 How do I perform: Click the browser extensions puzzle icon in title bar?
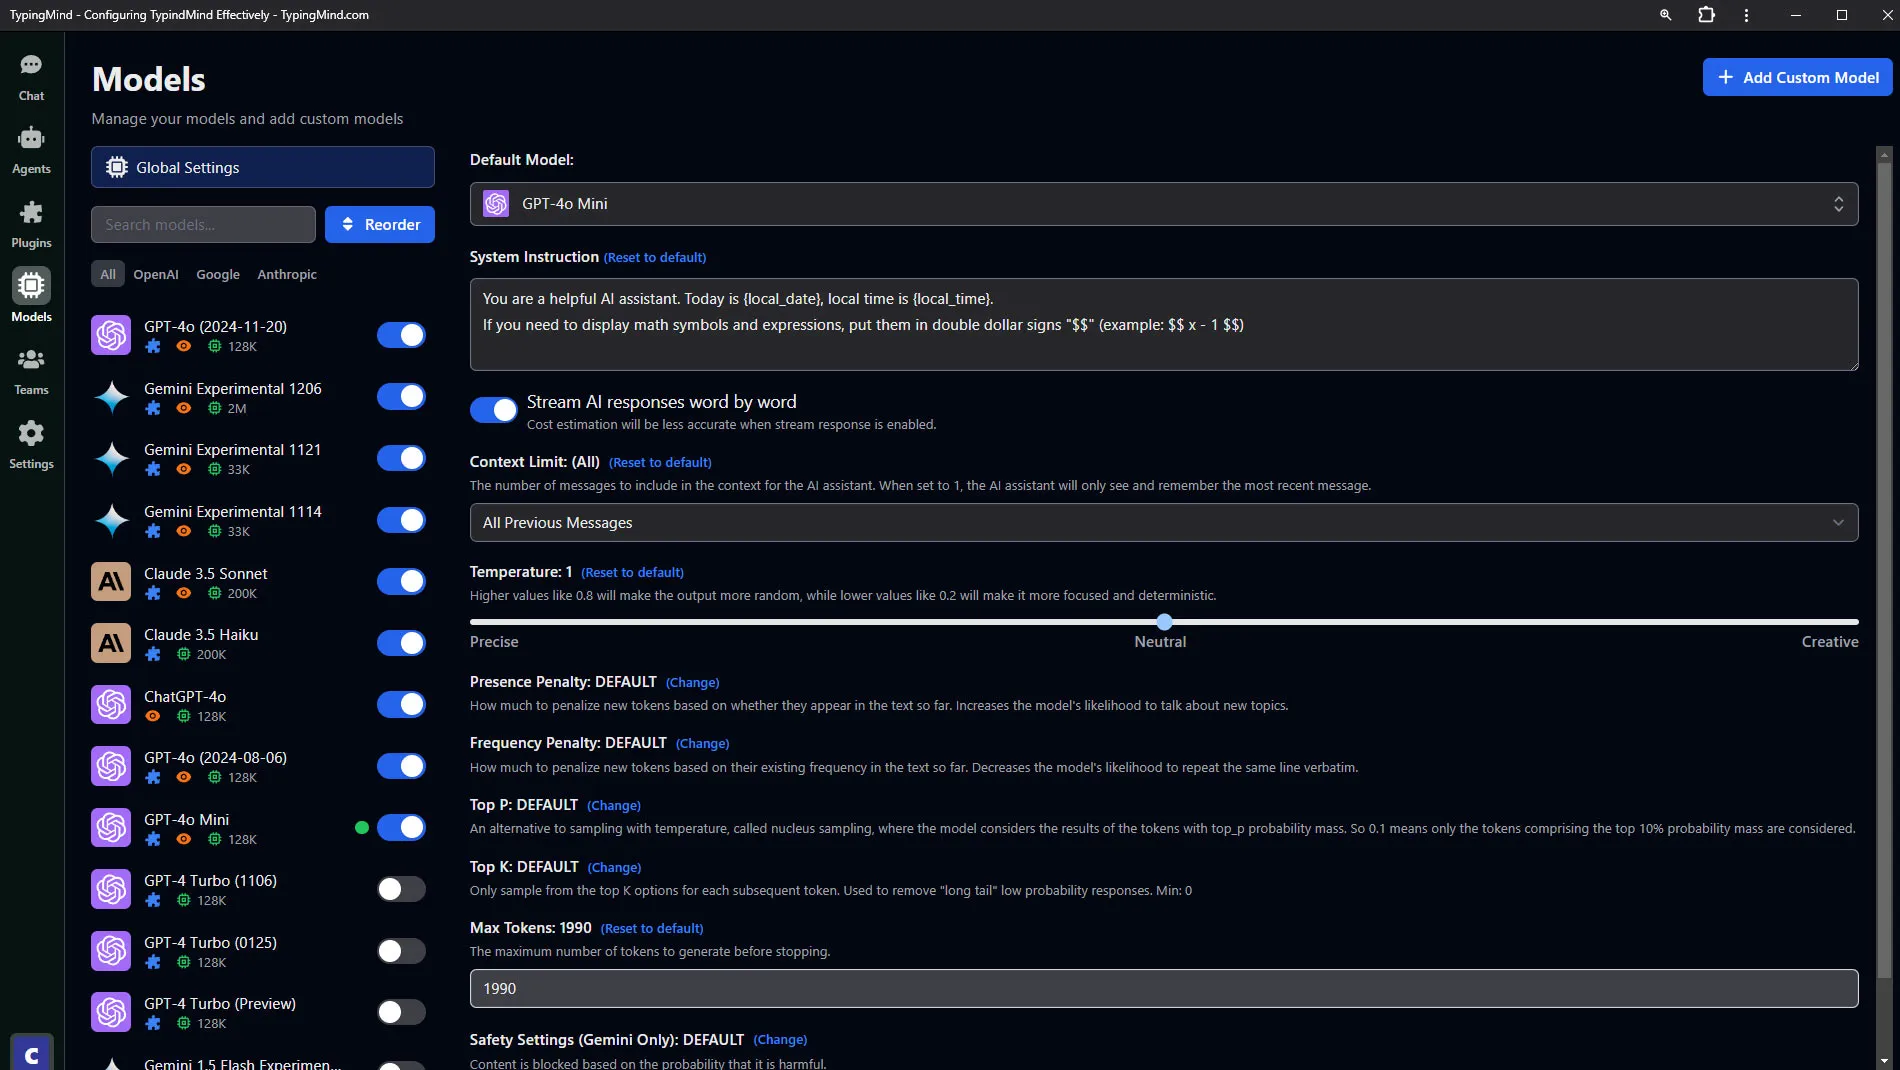coord(1706,15)
